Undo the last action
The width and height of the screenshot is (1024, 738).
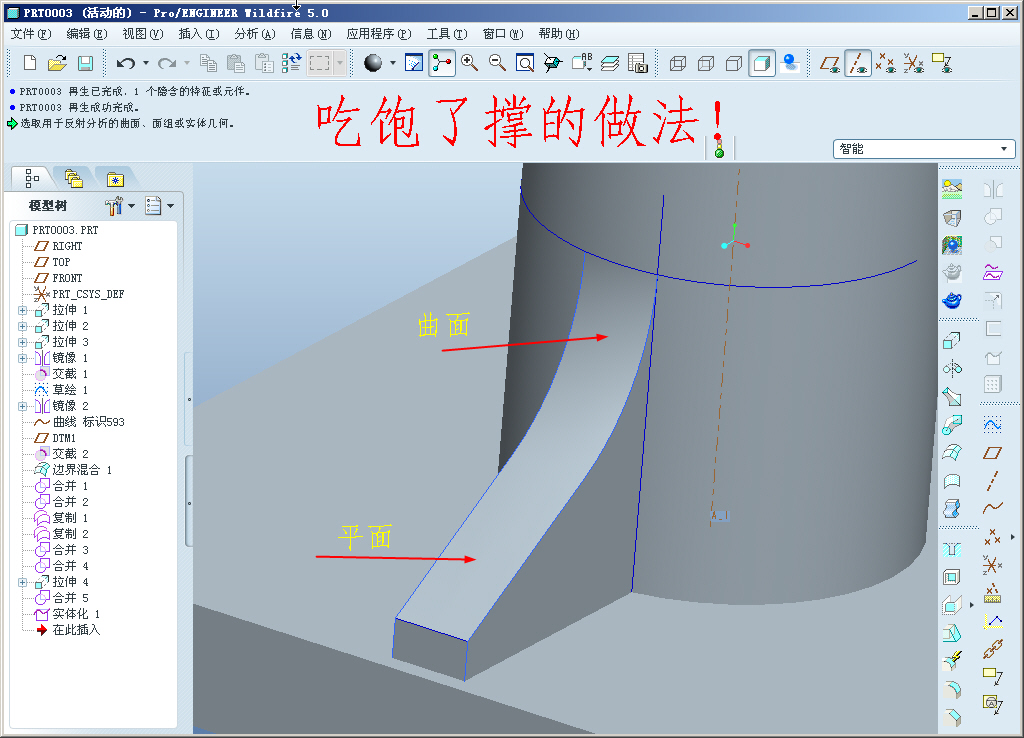click(x=125, y=63)
